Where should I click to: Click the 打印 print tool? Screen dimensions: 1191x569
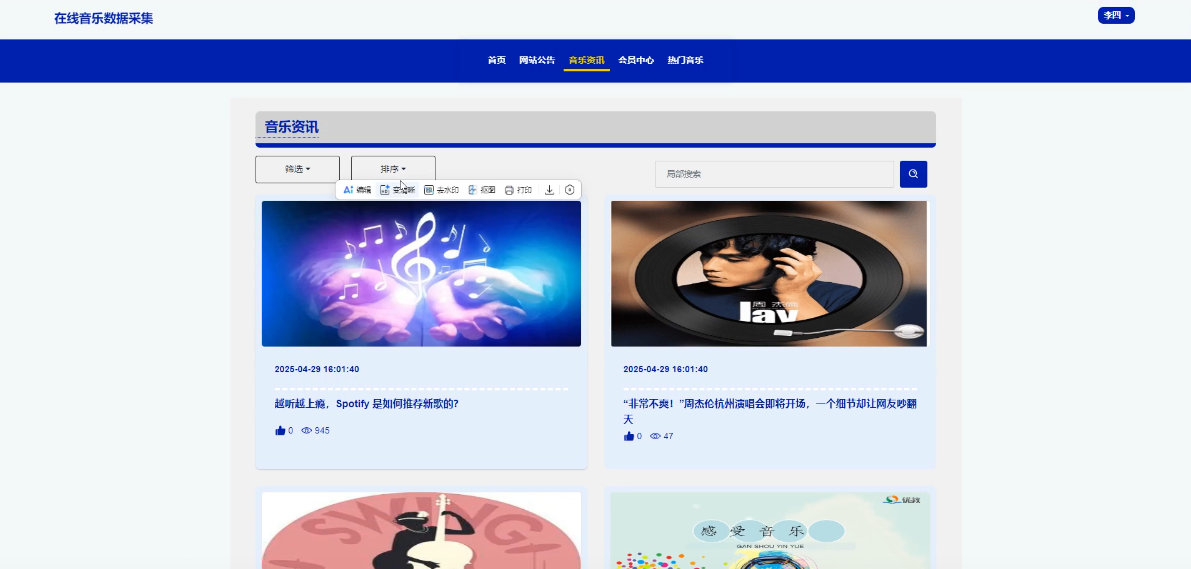[518, 190]
